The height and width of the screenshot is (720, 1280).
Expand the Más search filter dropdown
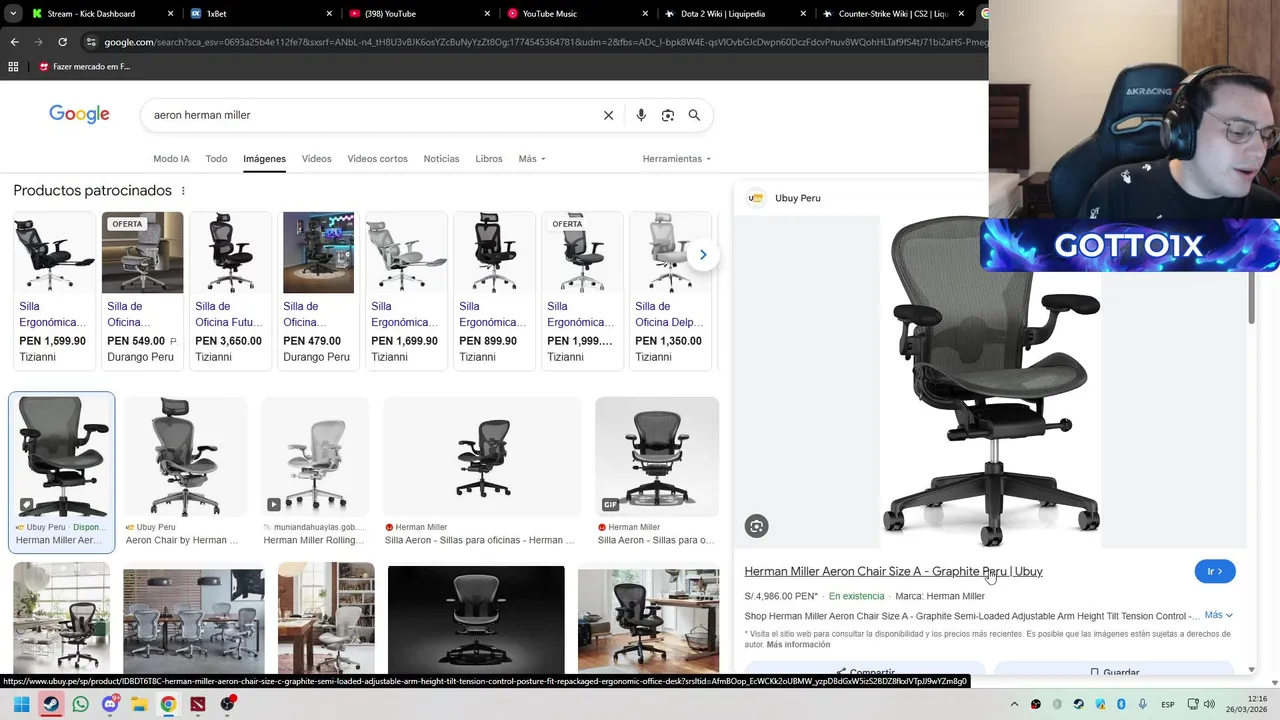(x=532, y=159)
